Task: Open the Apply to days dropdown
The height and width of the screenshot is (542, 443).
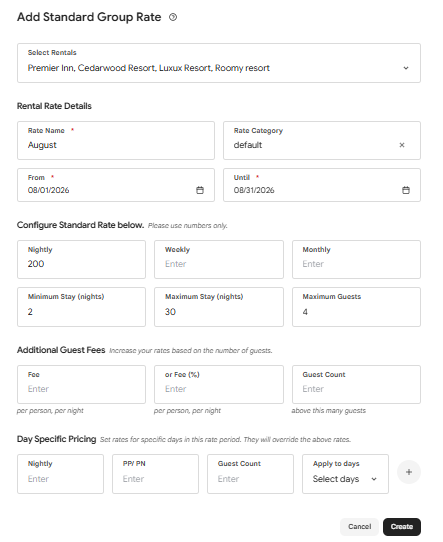Action: click(x=345, y=474)
